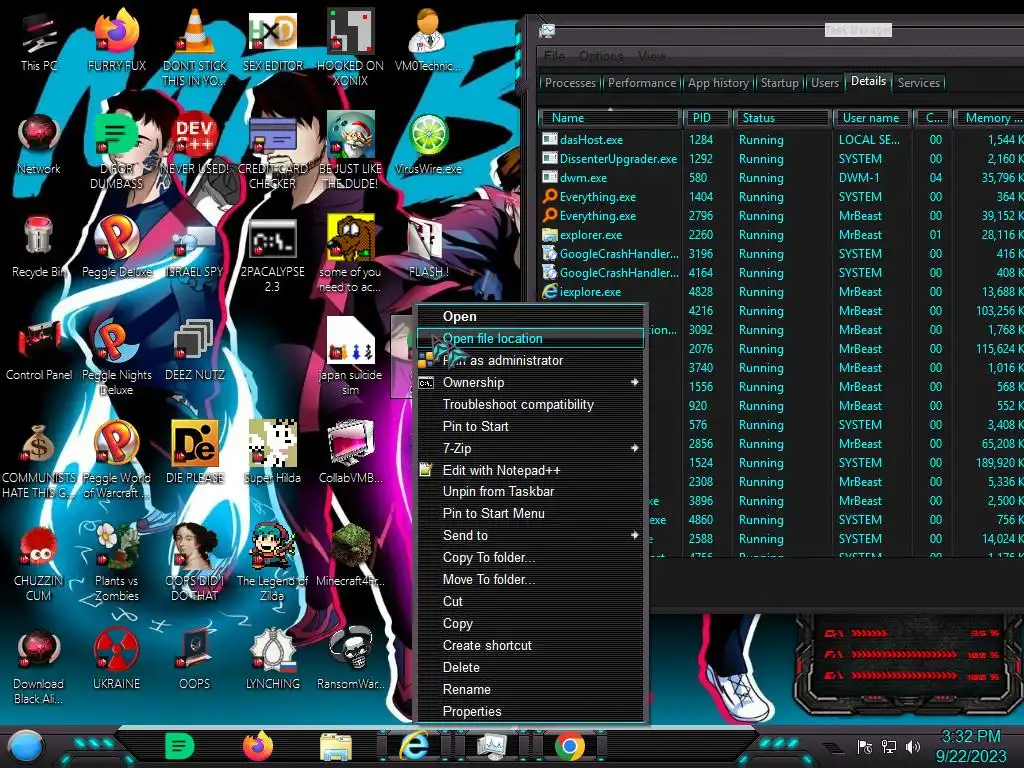The height and width of the screenshot is (768, 1024).
Task: Select the iexplore.exe process row
Action: [x=780, y=292]
